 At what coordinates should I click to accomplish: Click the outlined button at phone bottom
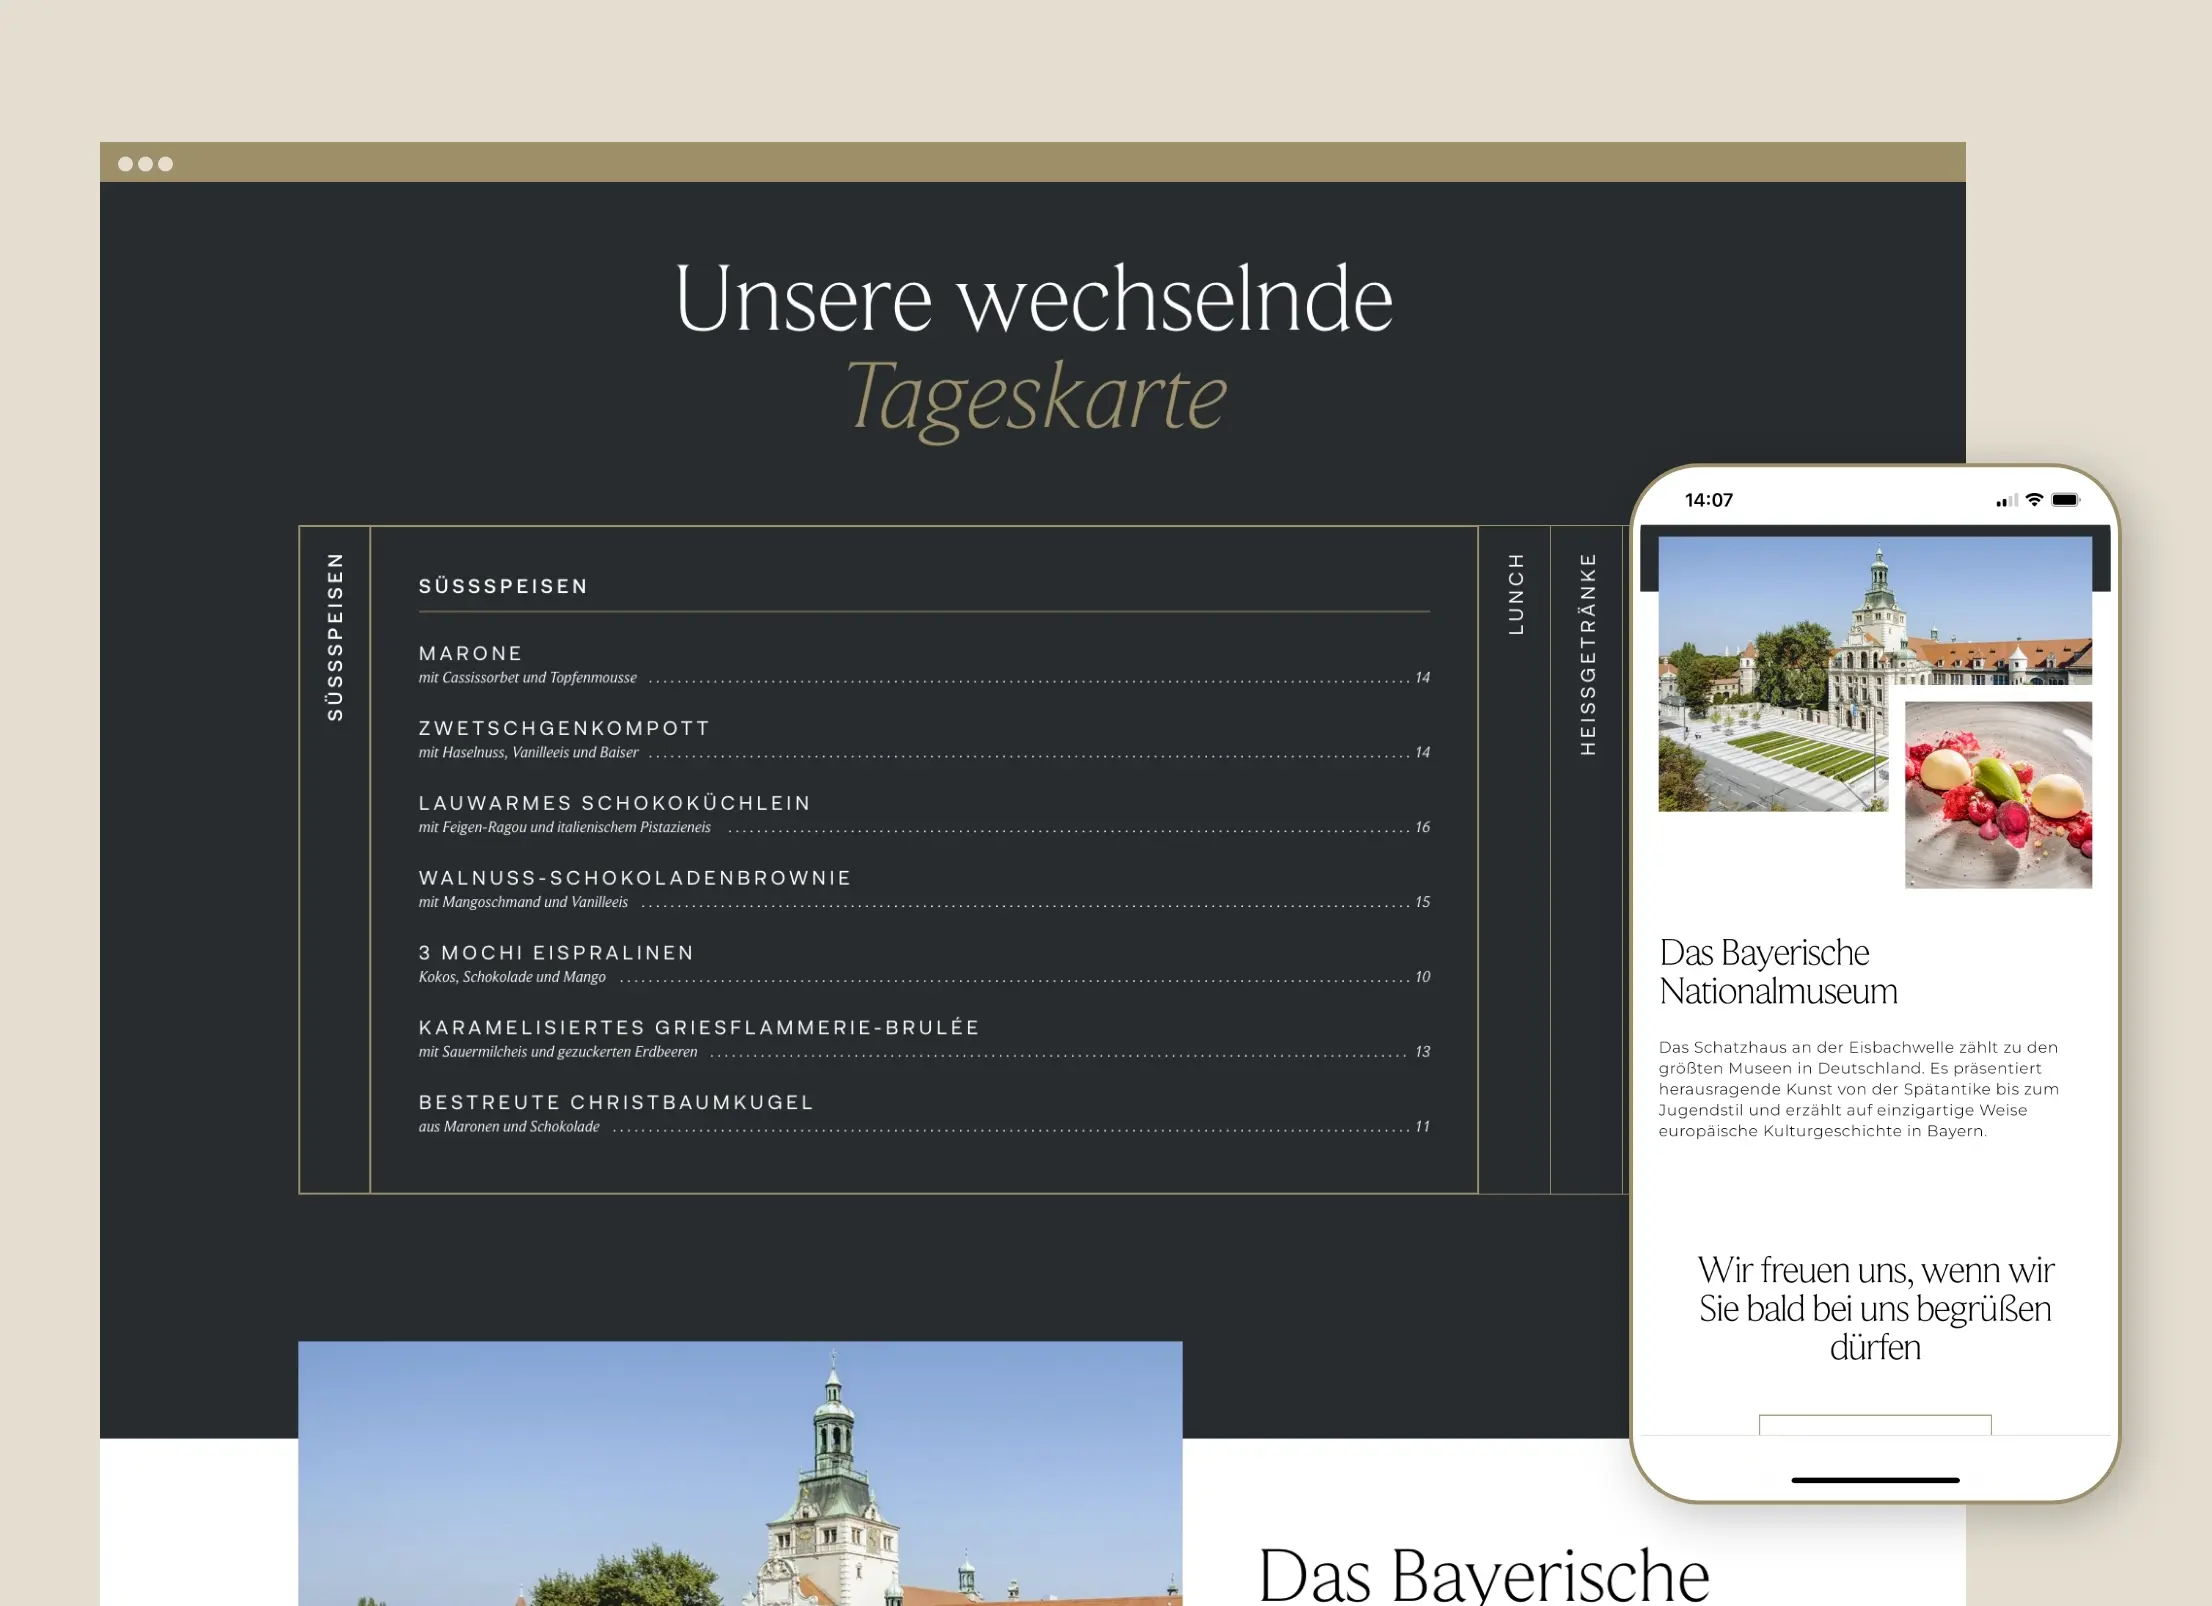pos(1875,1425)
